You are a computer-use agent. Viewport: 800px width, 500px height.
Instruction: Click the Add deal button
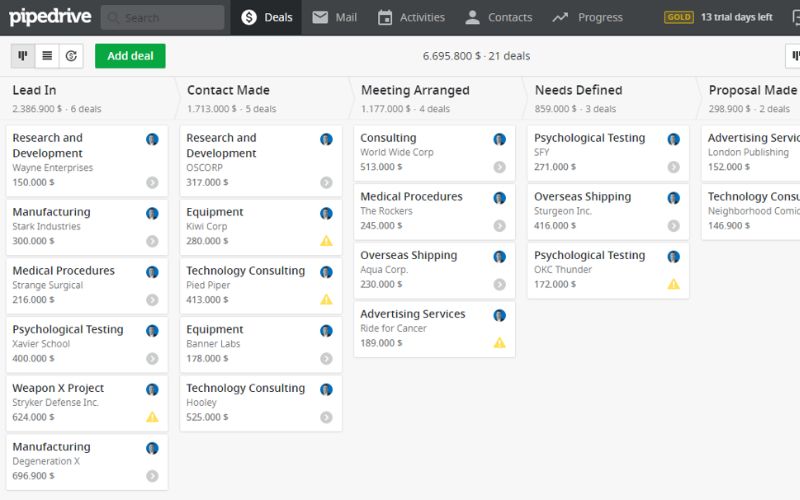(130, 56)
